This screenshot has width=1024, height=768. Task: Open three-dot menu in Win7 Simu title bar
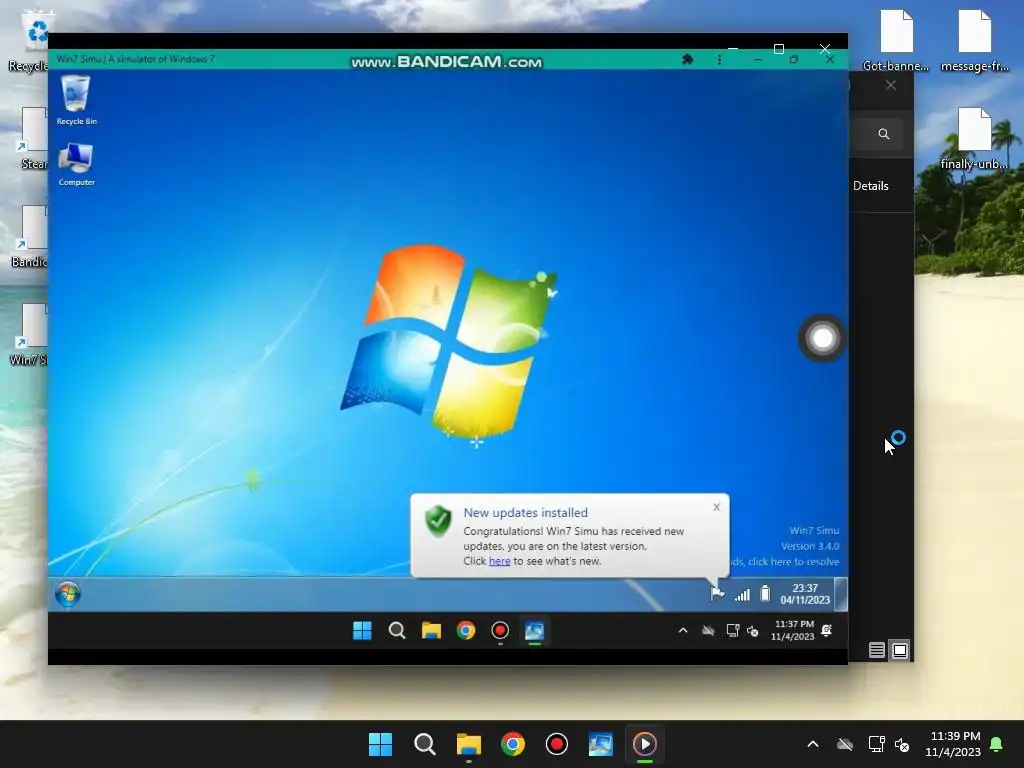[x=719, y=59]
